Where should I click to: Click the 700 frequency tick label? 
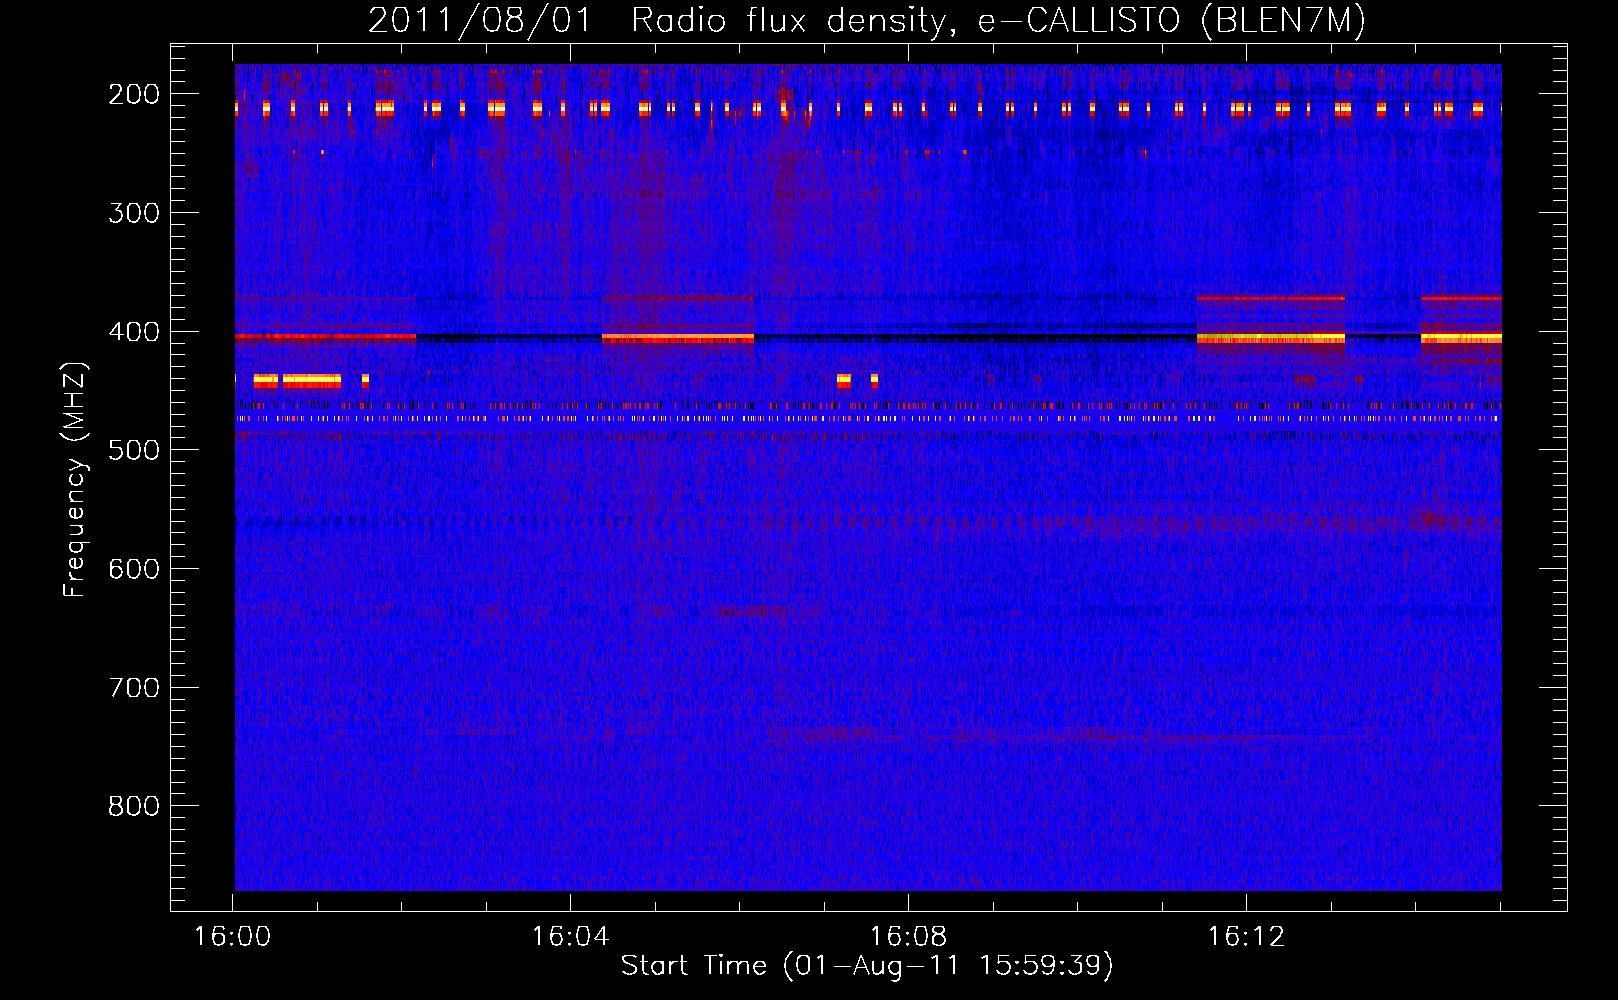click(x=134, y=688)
